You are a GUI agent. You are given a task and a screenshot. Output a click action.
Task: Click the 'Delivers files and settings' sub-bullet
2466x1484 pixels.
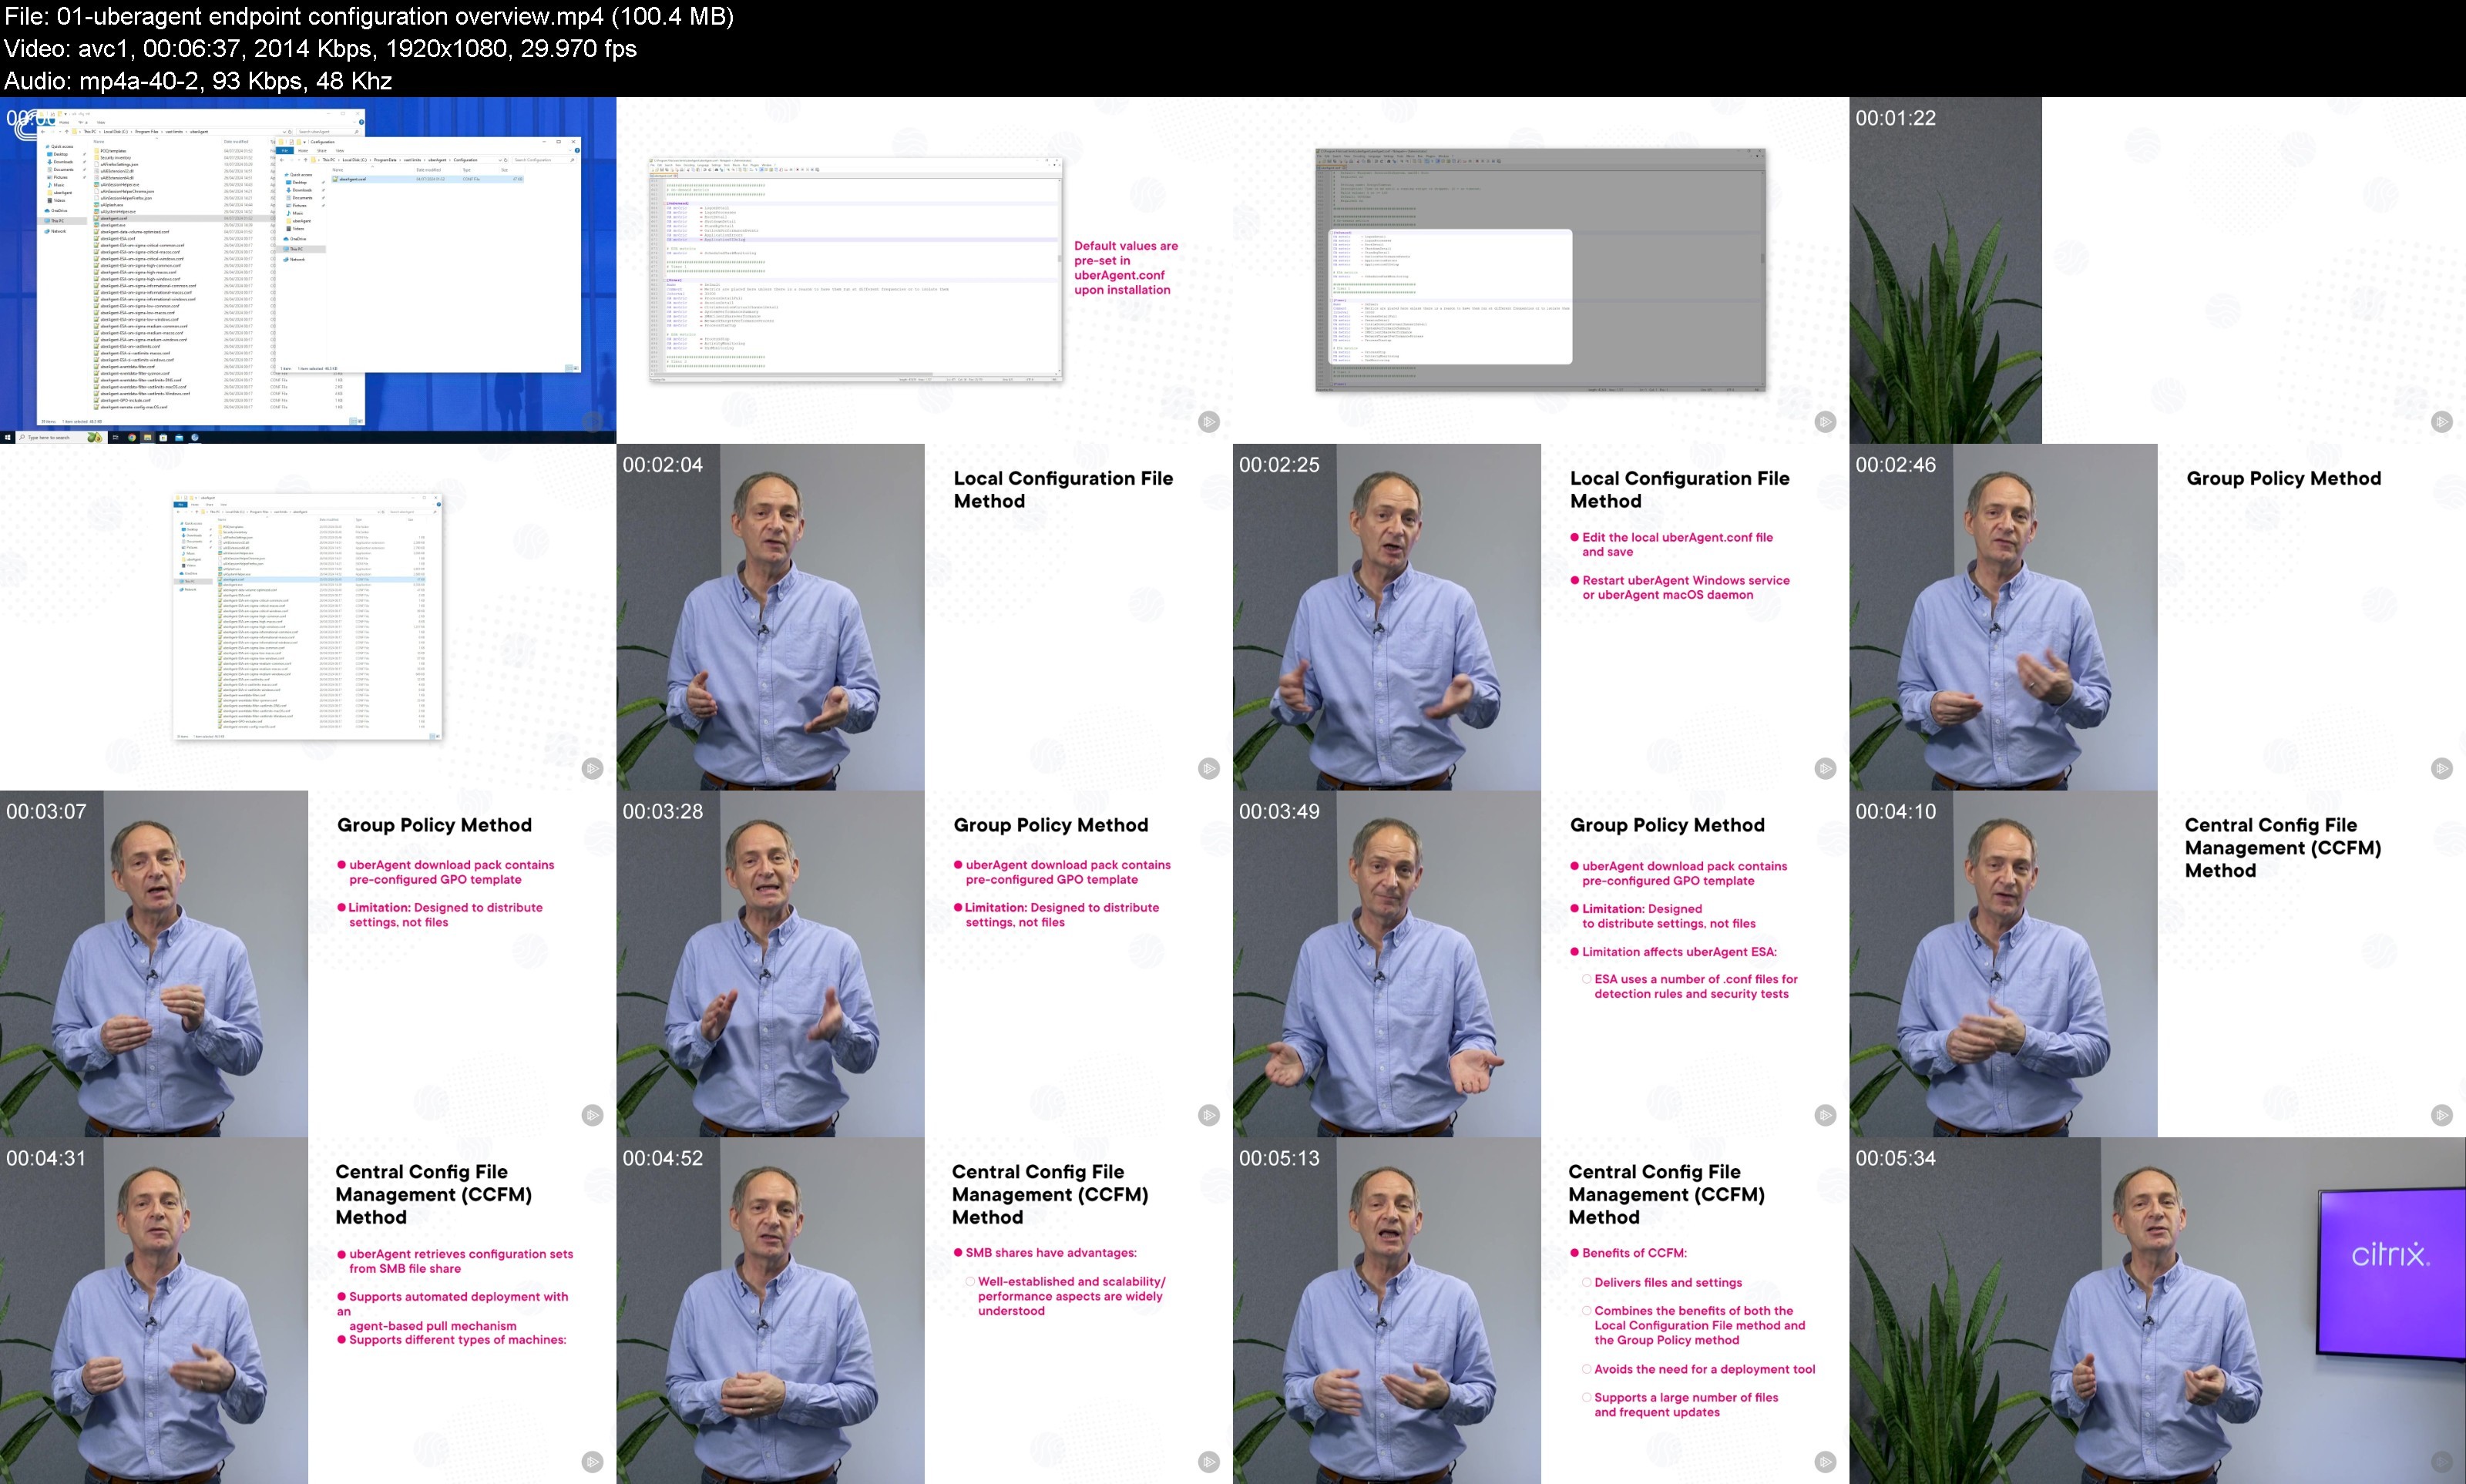1662,1282
